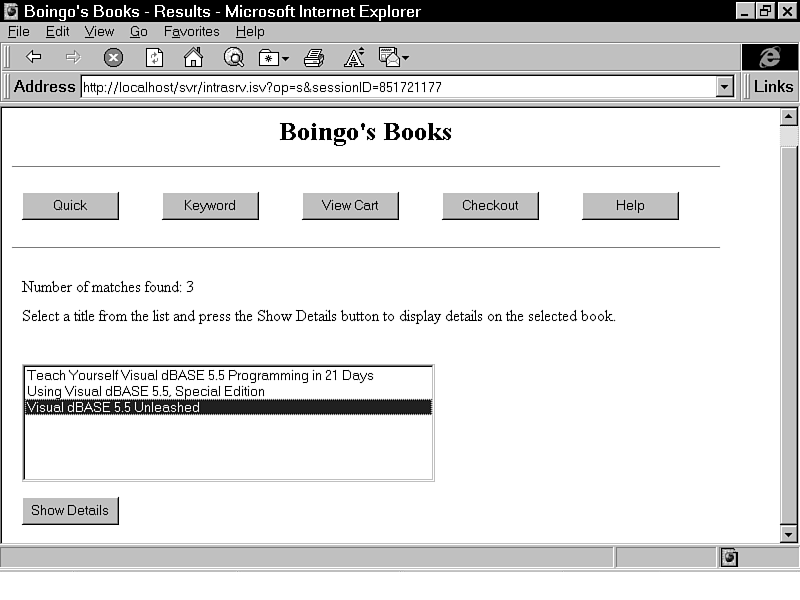
Task: Click the Back arrow toolbar icon
Action: (x=34, y=57)
